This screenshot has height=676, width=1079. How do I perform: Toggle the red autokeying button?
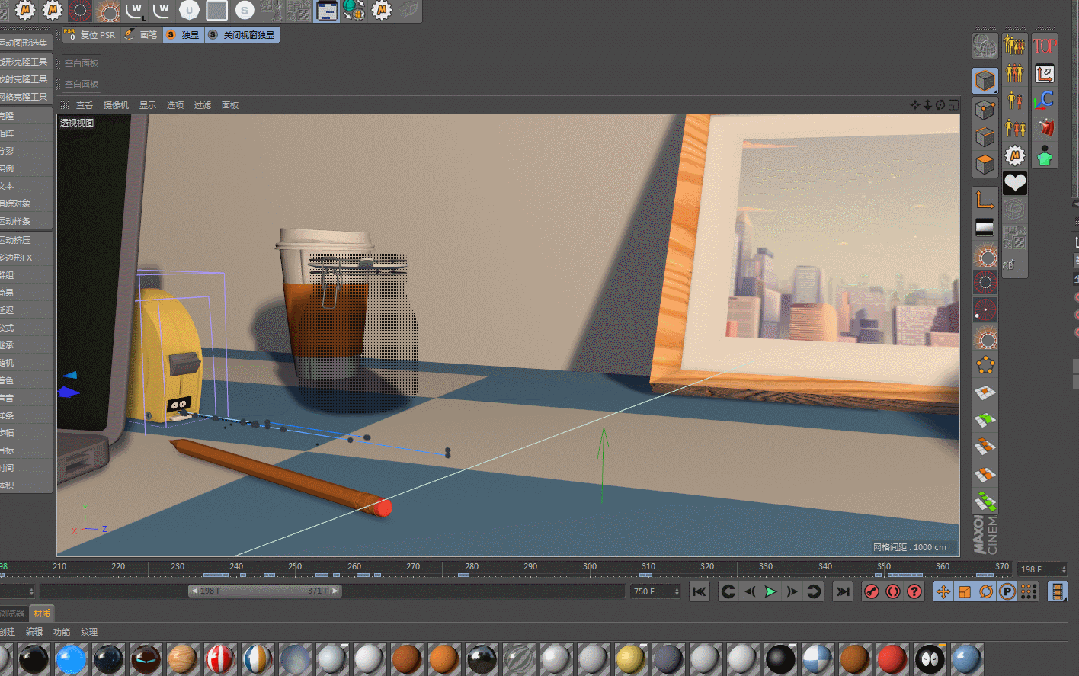tap(893, 592)
